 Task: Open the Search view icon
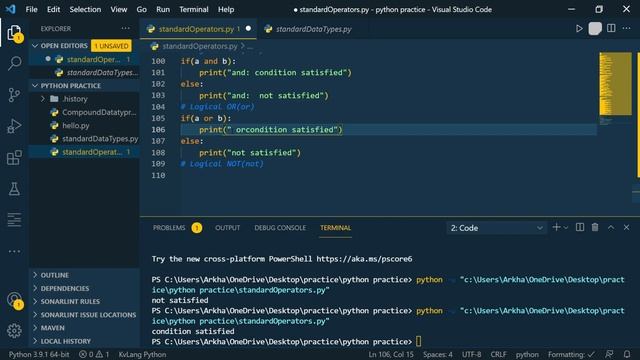tap(14, 63)
